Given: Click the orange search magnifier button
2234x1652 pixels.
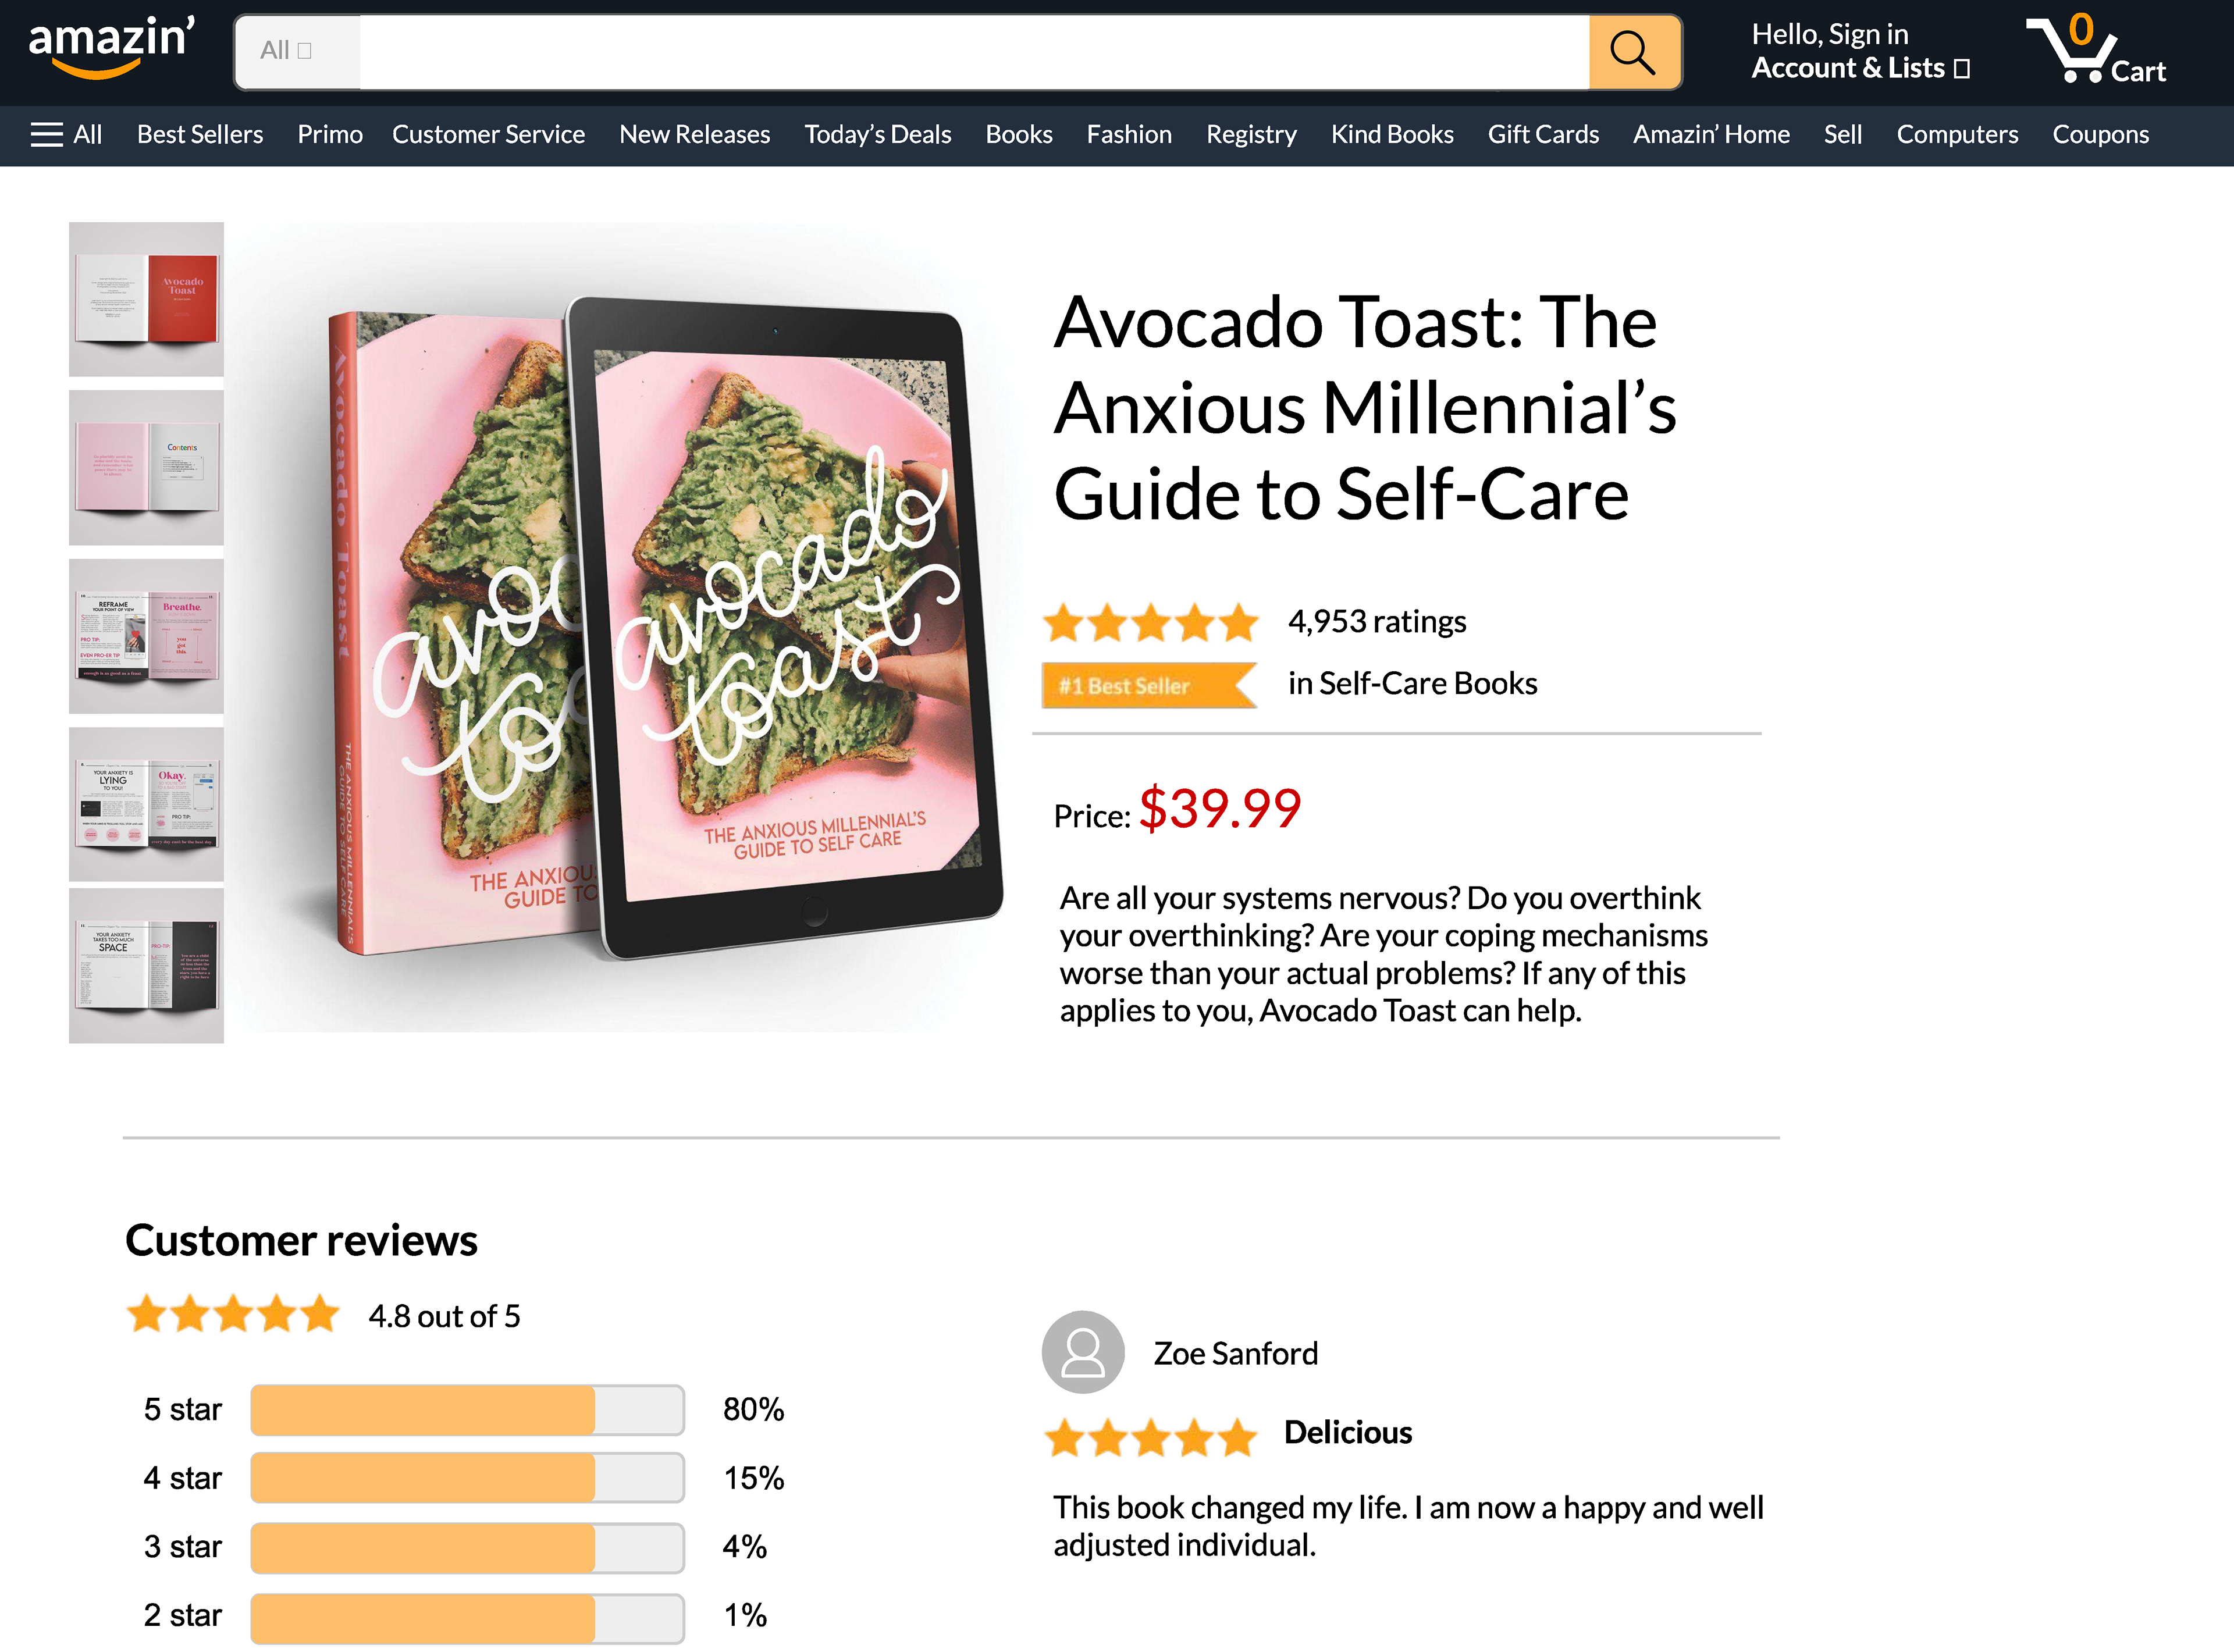Looking at the screenshot, I should click(x=1633, y=52).
